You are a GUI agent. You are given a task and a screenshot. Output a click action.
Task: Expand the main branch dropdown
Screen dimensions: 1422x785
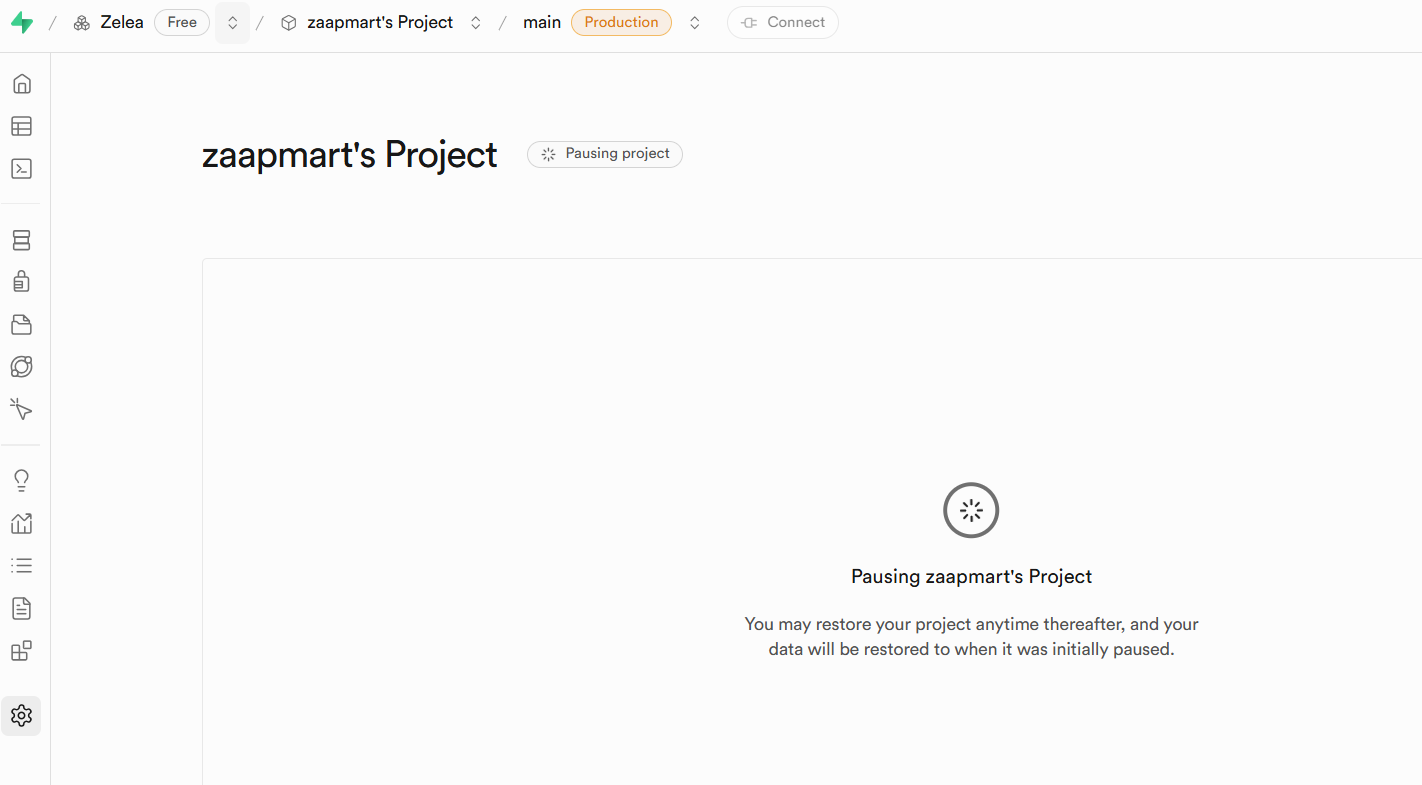(x=694, y=22)
